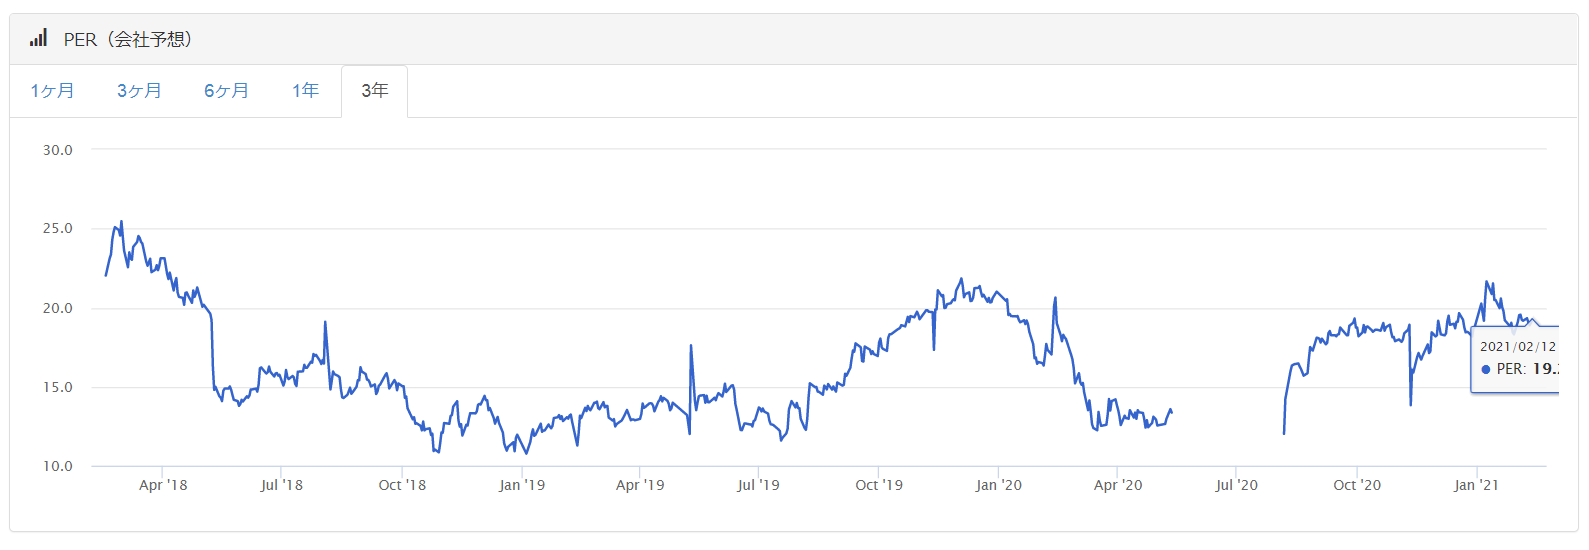Viewport: 1589px width, 550px height.
Task: Click the 25.0 y-axis value label
Action: [x=57, y=228]
